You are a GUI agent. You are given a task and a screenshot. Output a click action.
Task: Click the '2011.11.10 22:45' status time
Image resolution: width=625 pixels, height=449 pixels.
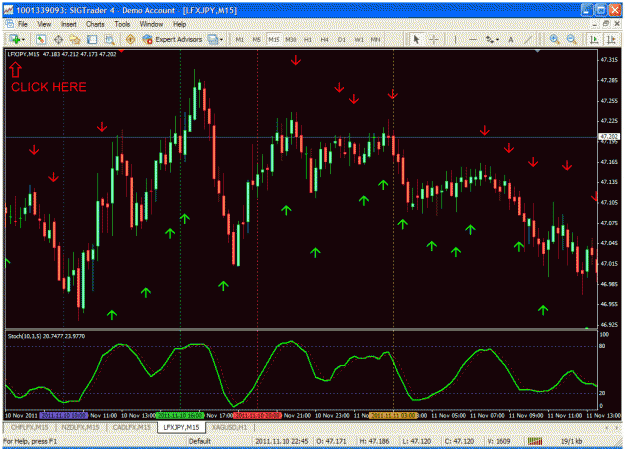pyautogui.click(x=281, y=441)
